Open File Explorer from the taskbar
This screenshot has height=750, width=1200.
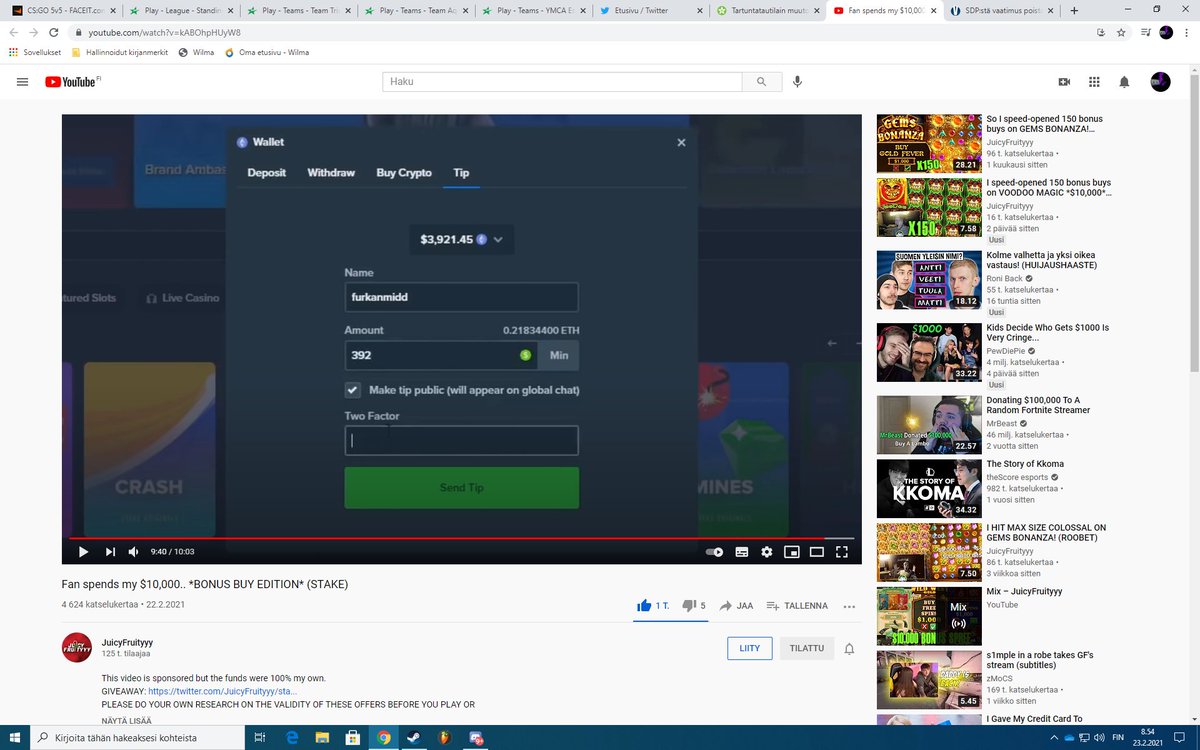click(322, 738)
